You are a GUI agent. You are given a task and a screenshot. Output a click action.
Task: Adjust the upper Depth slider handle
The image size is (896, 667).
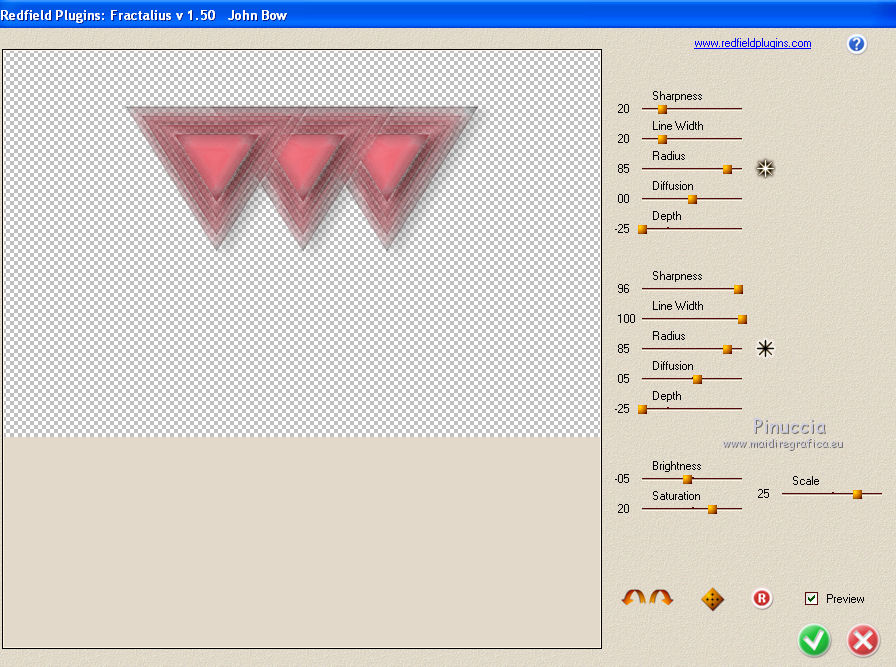[642, 229]
